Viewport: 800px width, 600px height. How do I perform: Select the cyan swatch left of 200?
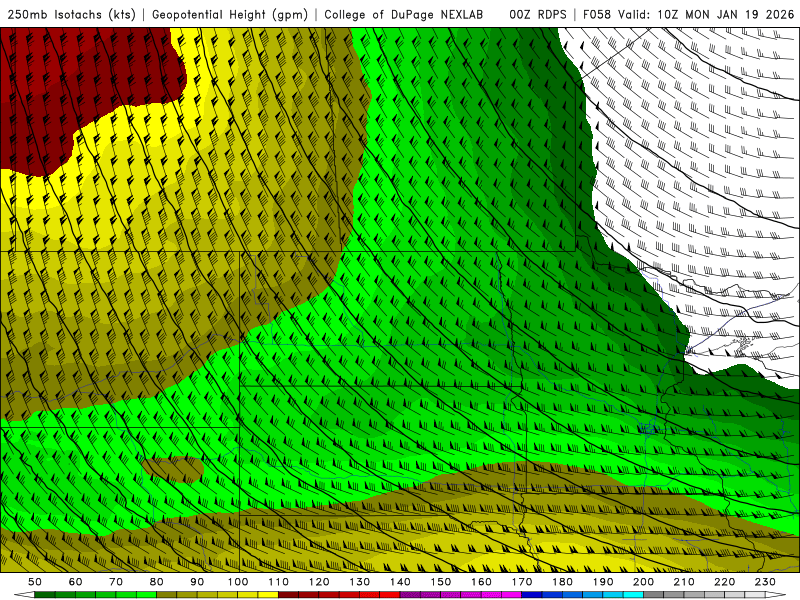coord(633,595)
